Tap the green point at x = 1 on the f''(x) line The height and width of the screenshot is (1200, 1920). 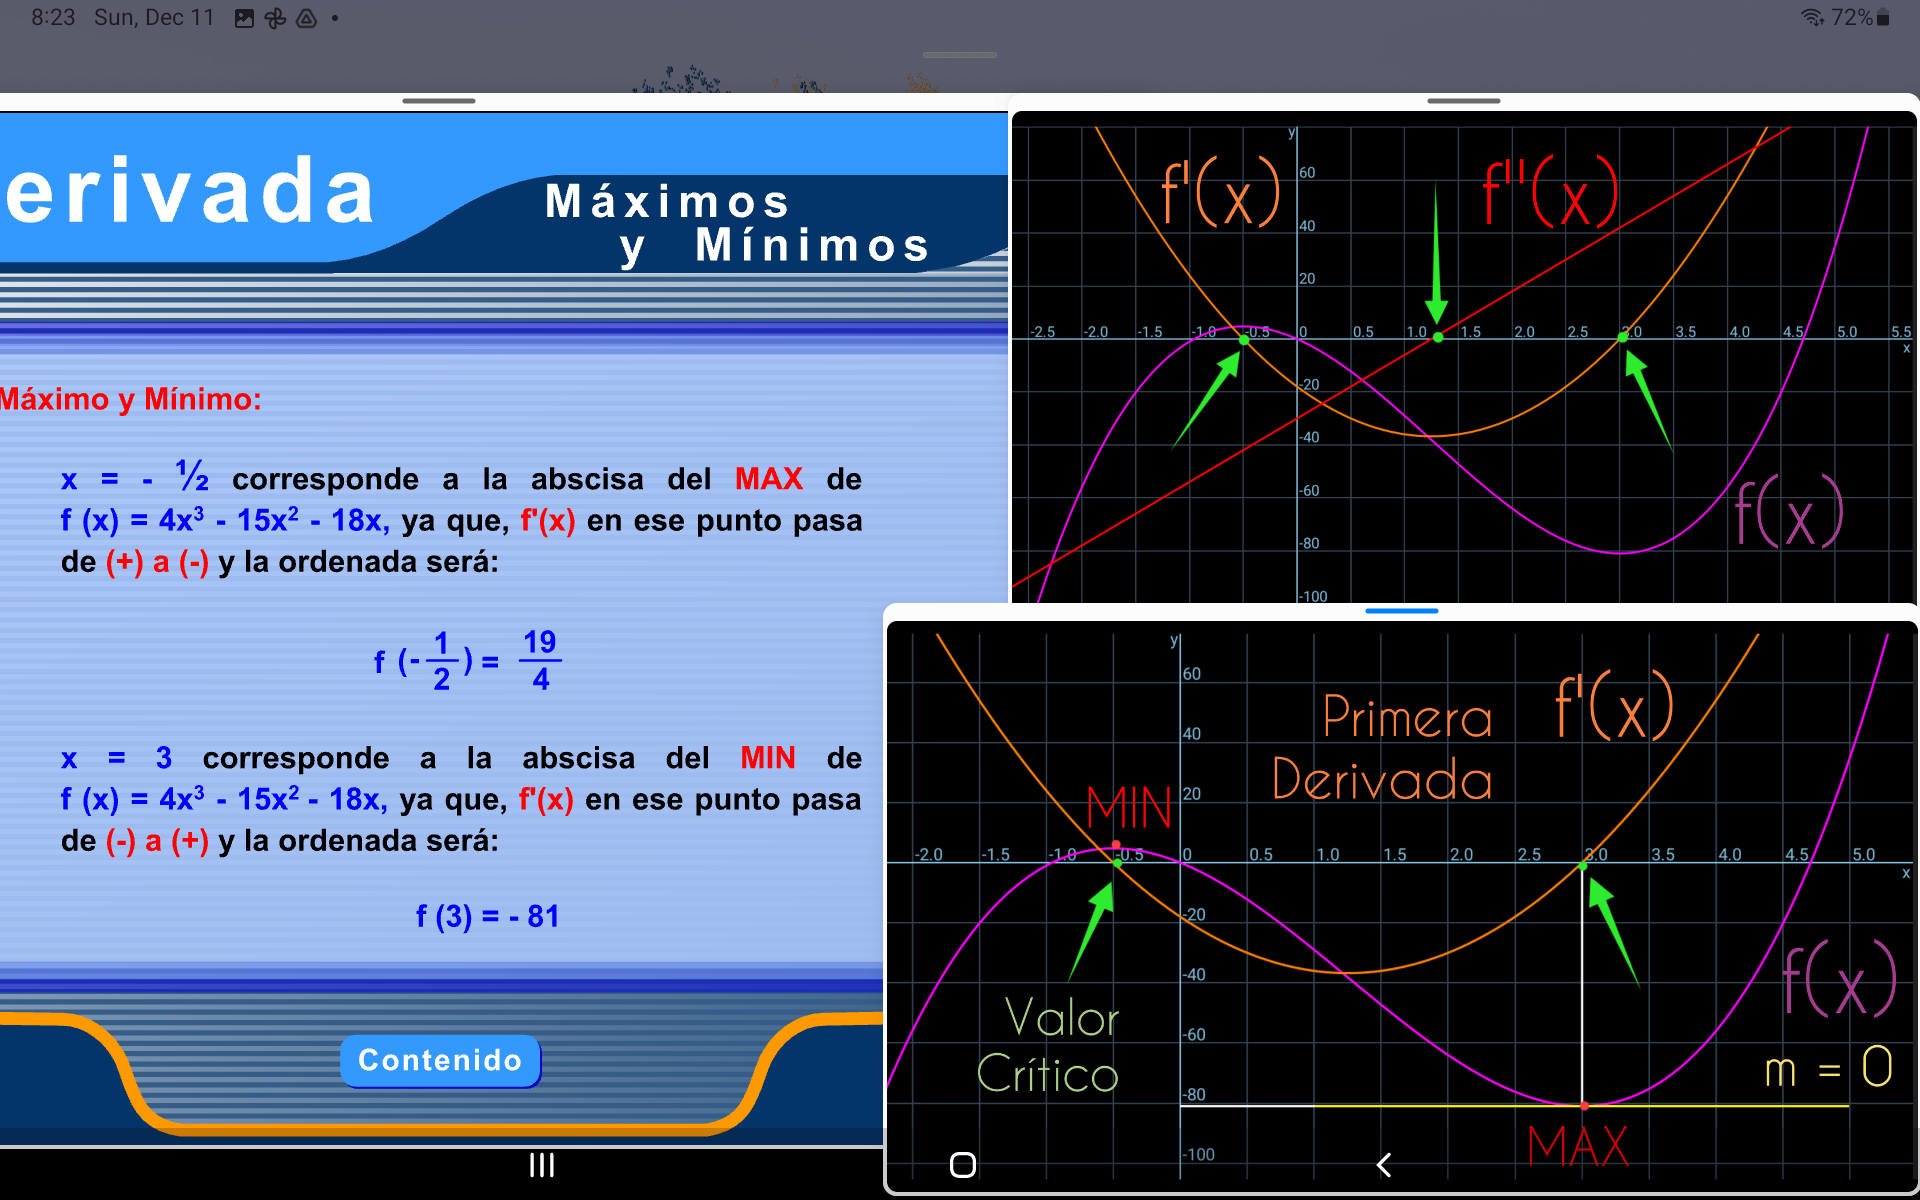pos(1437,337)
